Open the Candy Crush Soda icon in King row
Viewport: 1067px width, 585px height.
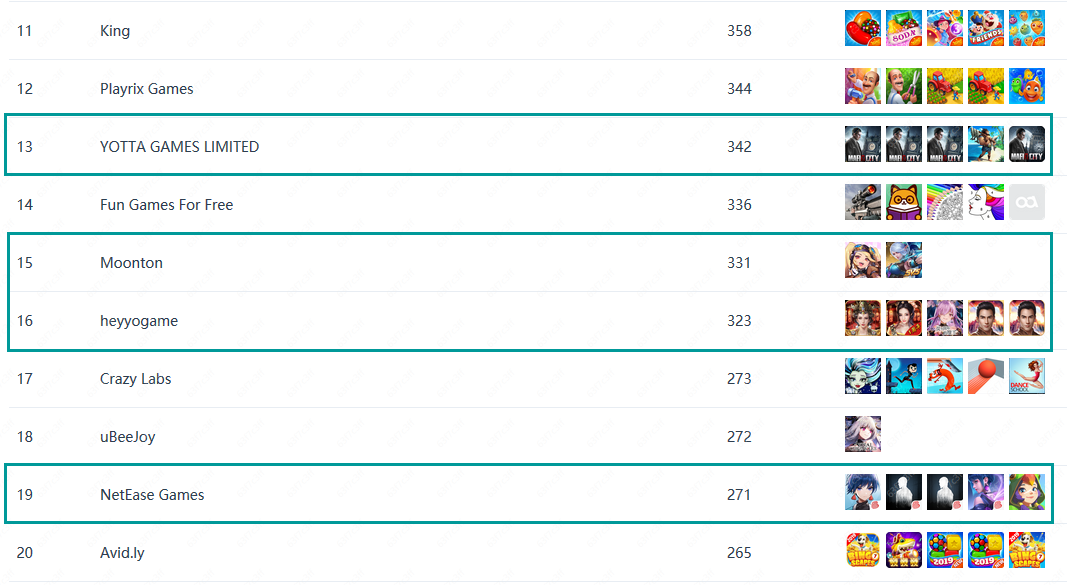tap(904, 28)
